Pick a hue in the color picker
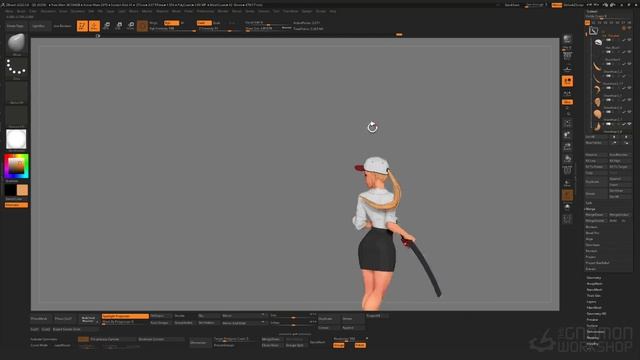Screen dimensions: 640x360 coord(16,166)
